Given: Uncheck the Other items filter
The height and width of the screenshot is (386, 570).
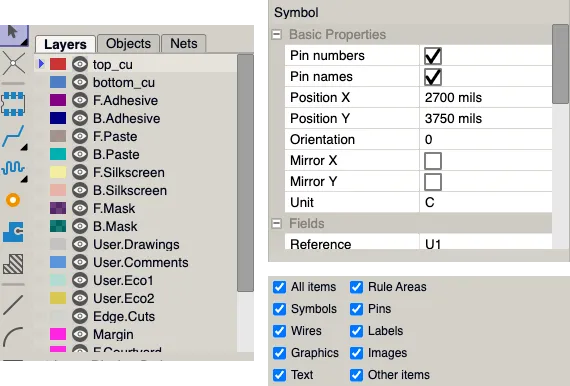Looking at the screenshot, I should pos(356,375).
